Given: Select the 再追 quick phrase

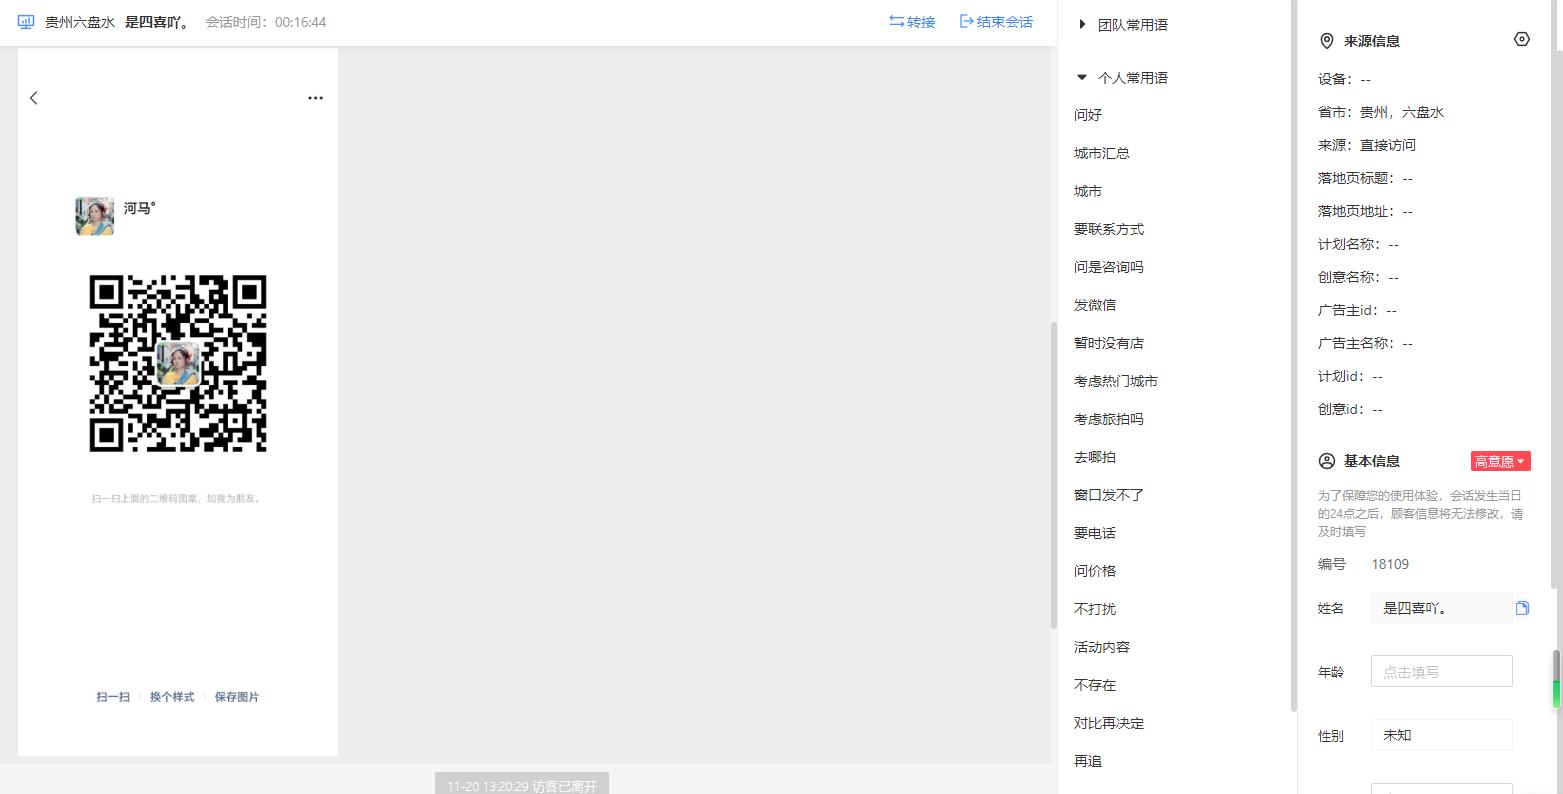Looking at the screenshot, I should (x=1088, y=761).
